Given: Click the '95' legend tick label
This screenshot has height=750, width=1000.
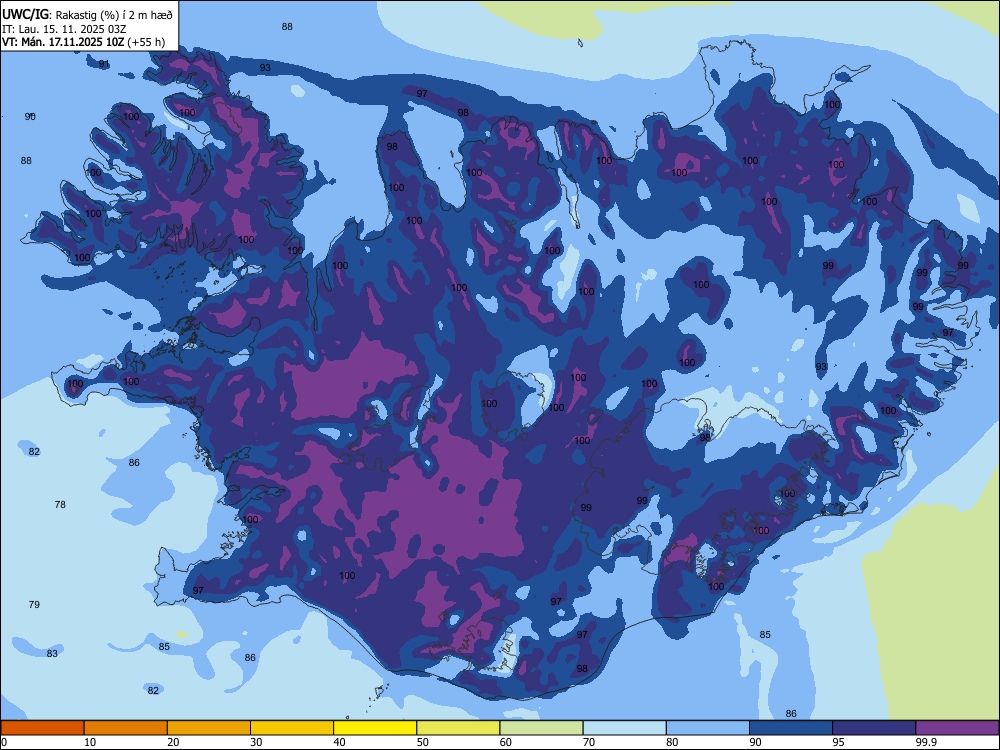Looking at the screenshot, I should click(x=838, y=742).
